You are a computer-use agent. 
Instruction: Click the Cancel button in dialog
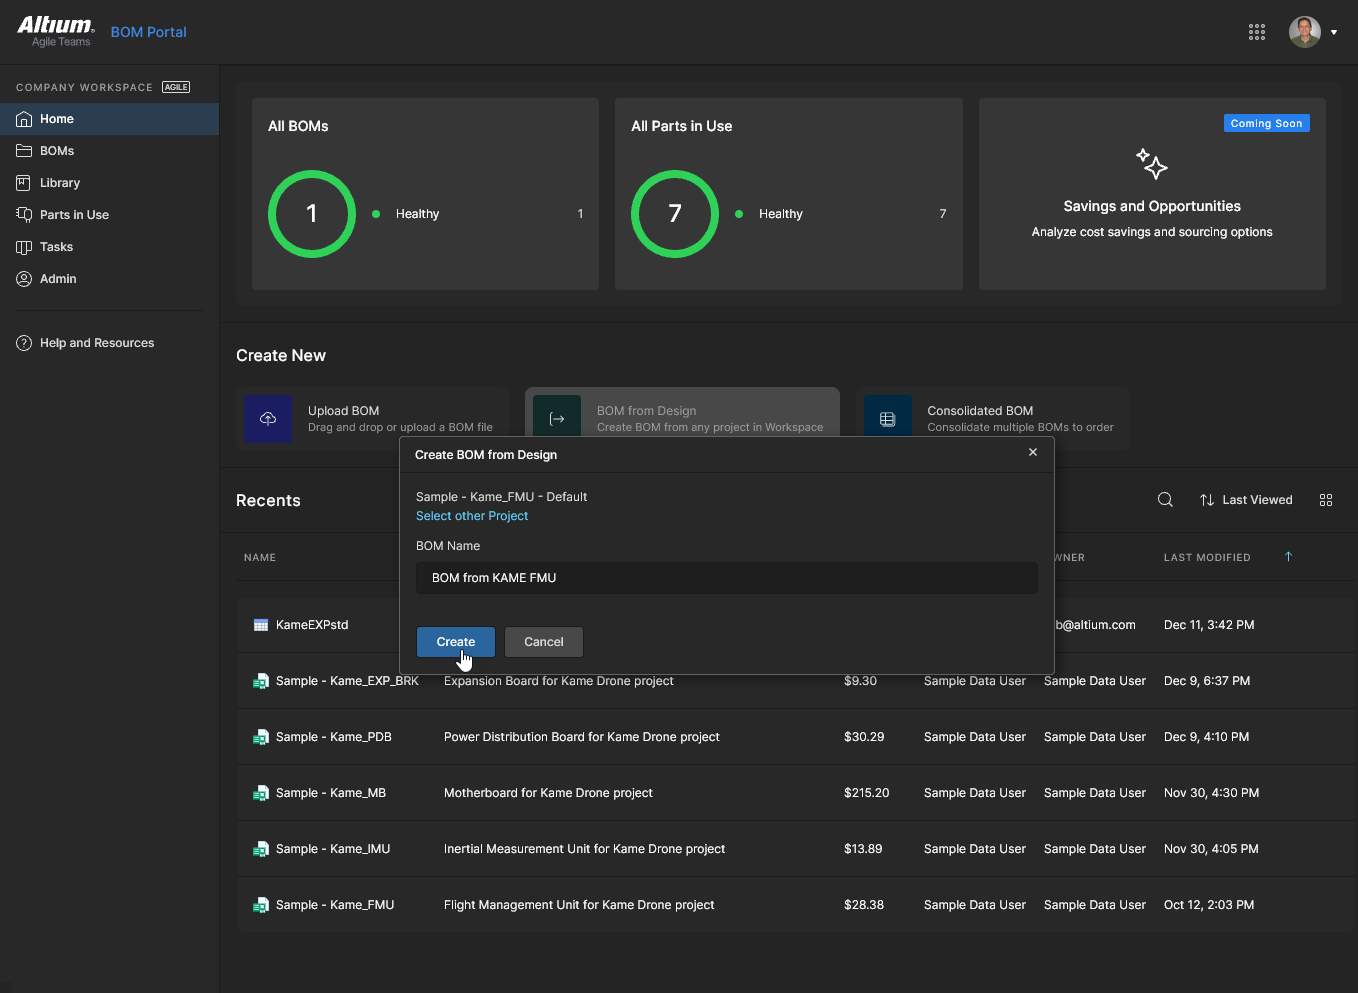[x=544, y=642]
